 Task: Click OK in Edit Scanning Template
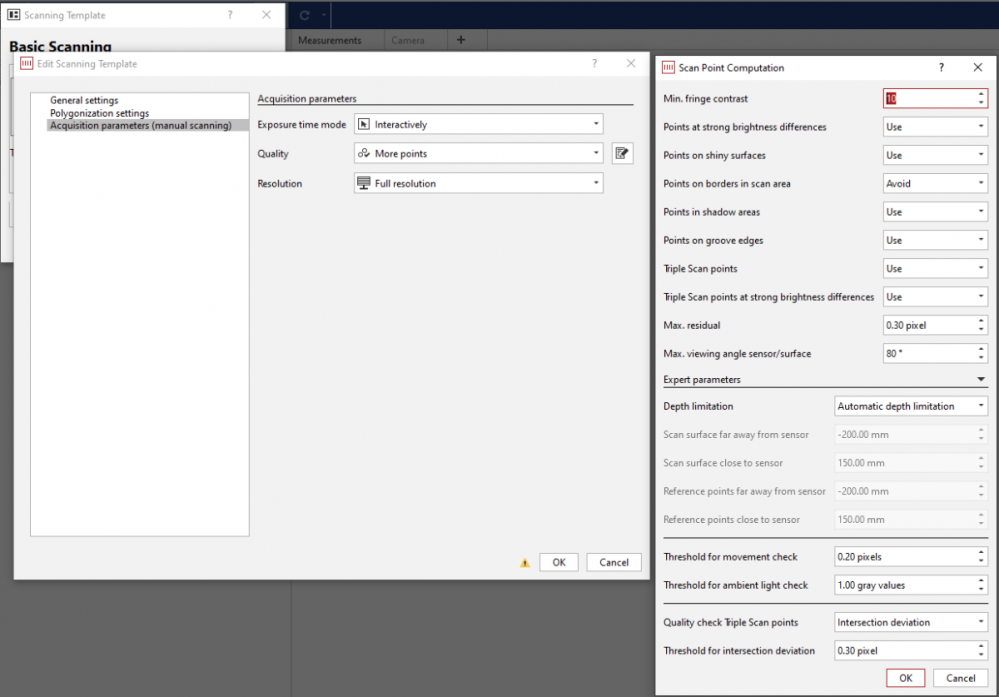[559, 562]
